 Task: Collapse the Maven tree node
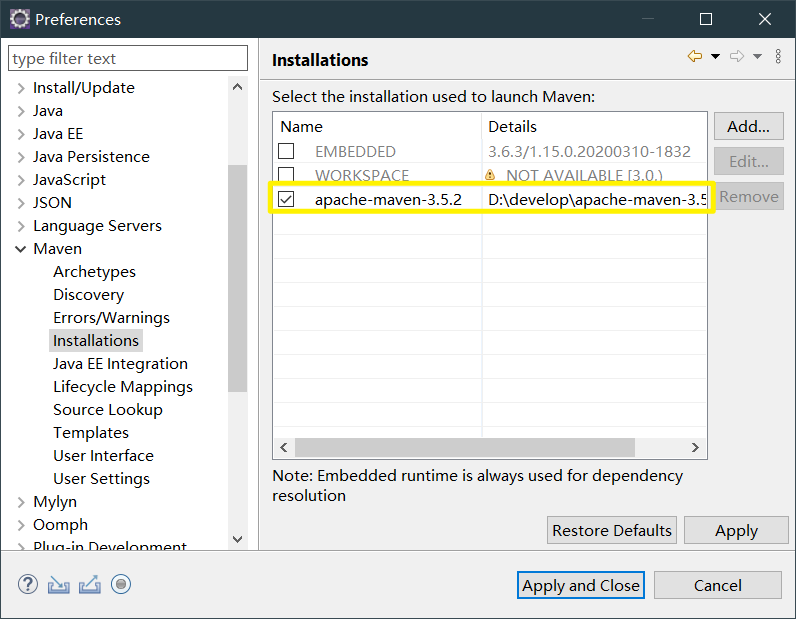(21, 249)
